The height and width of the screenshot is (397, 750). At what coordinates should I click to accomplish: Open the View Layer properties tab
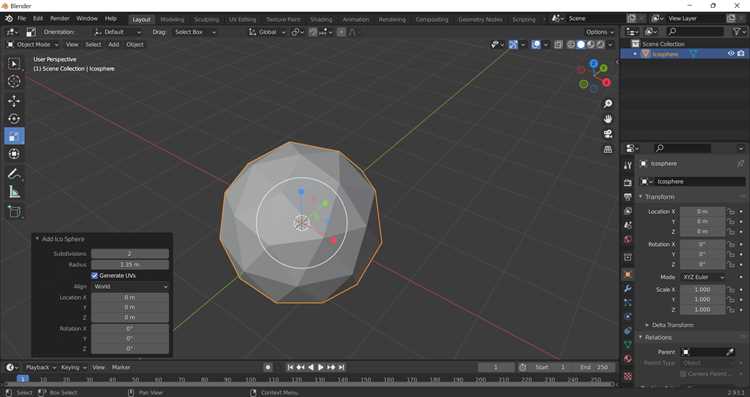(628, 211)
